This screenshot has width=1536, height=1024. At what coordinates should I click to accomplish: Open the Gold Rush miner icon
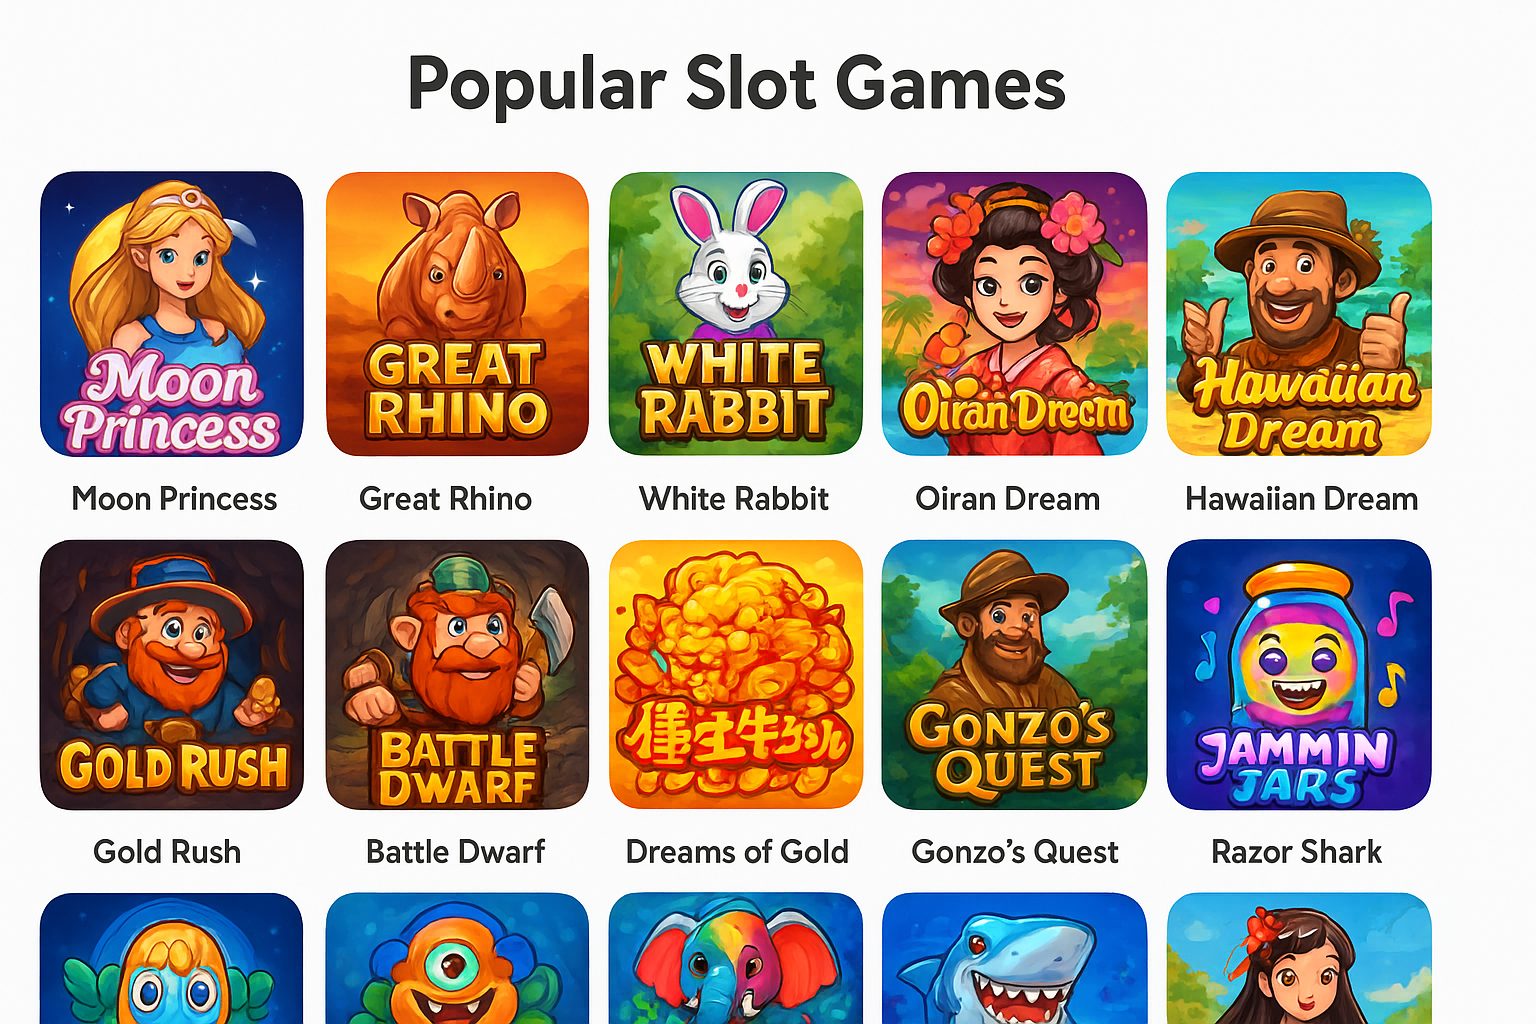click(x=171, y=675)
